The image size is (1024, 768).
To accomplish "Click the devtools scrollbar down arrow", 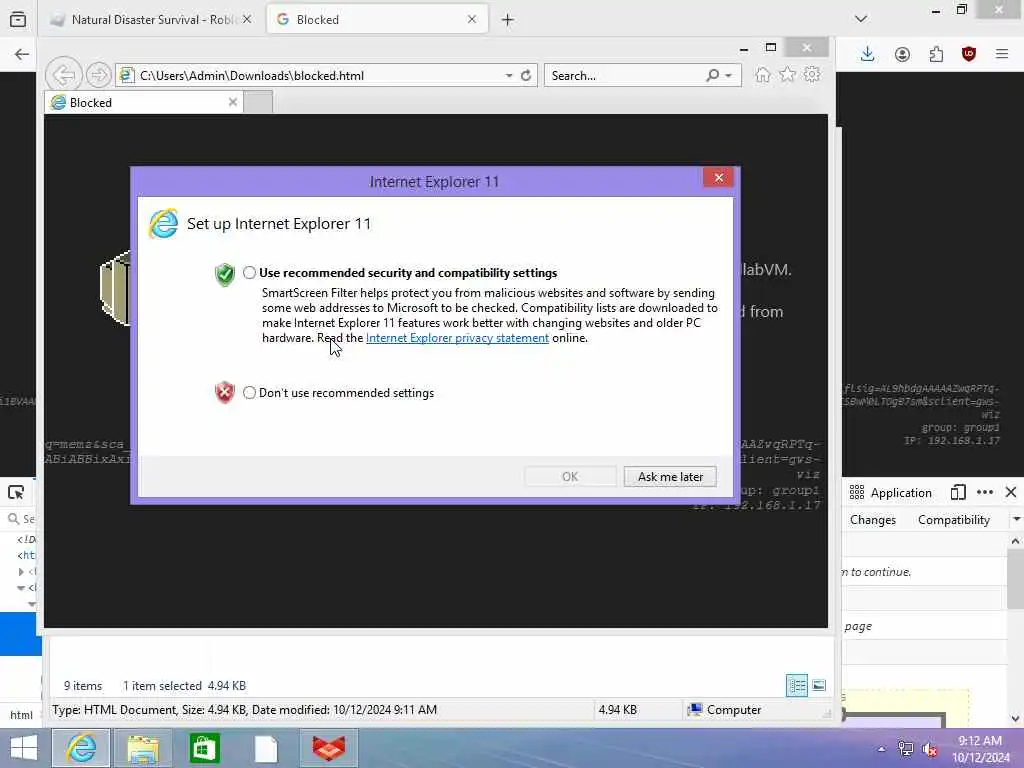I will tap(1015, 719).
